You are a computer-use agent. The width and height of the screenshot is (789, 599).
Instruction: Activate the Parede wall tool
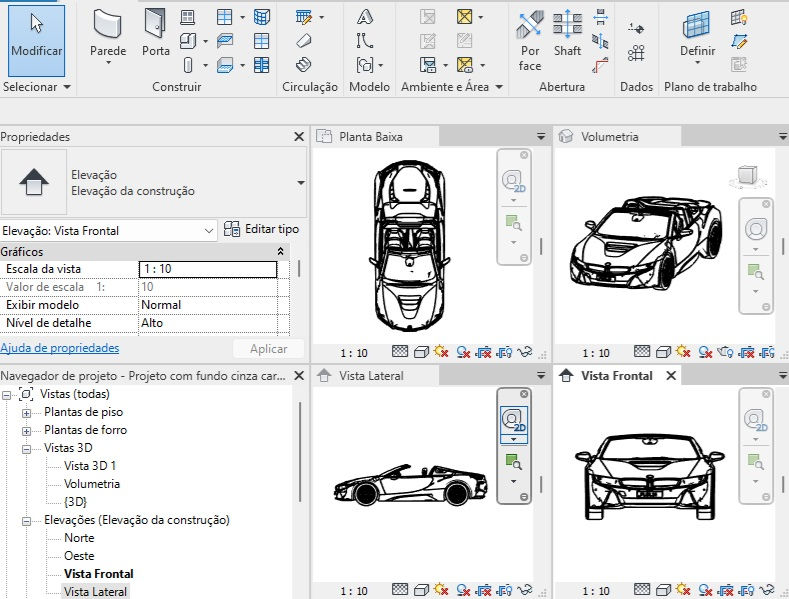pyautogui.click(x=108, y=36)
